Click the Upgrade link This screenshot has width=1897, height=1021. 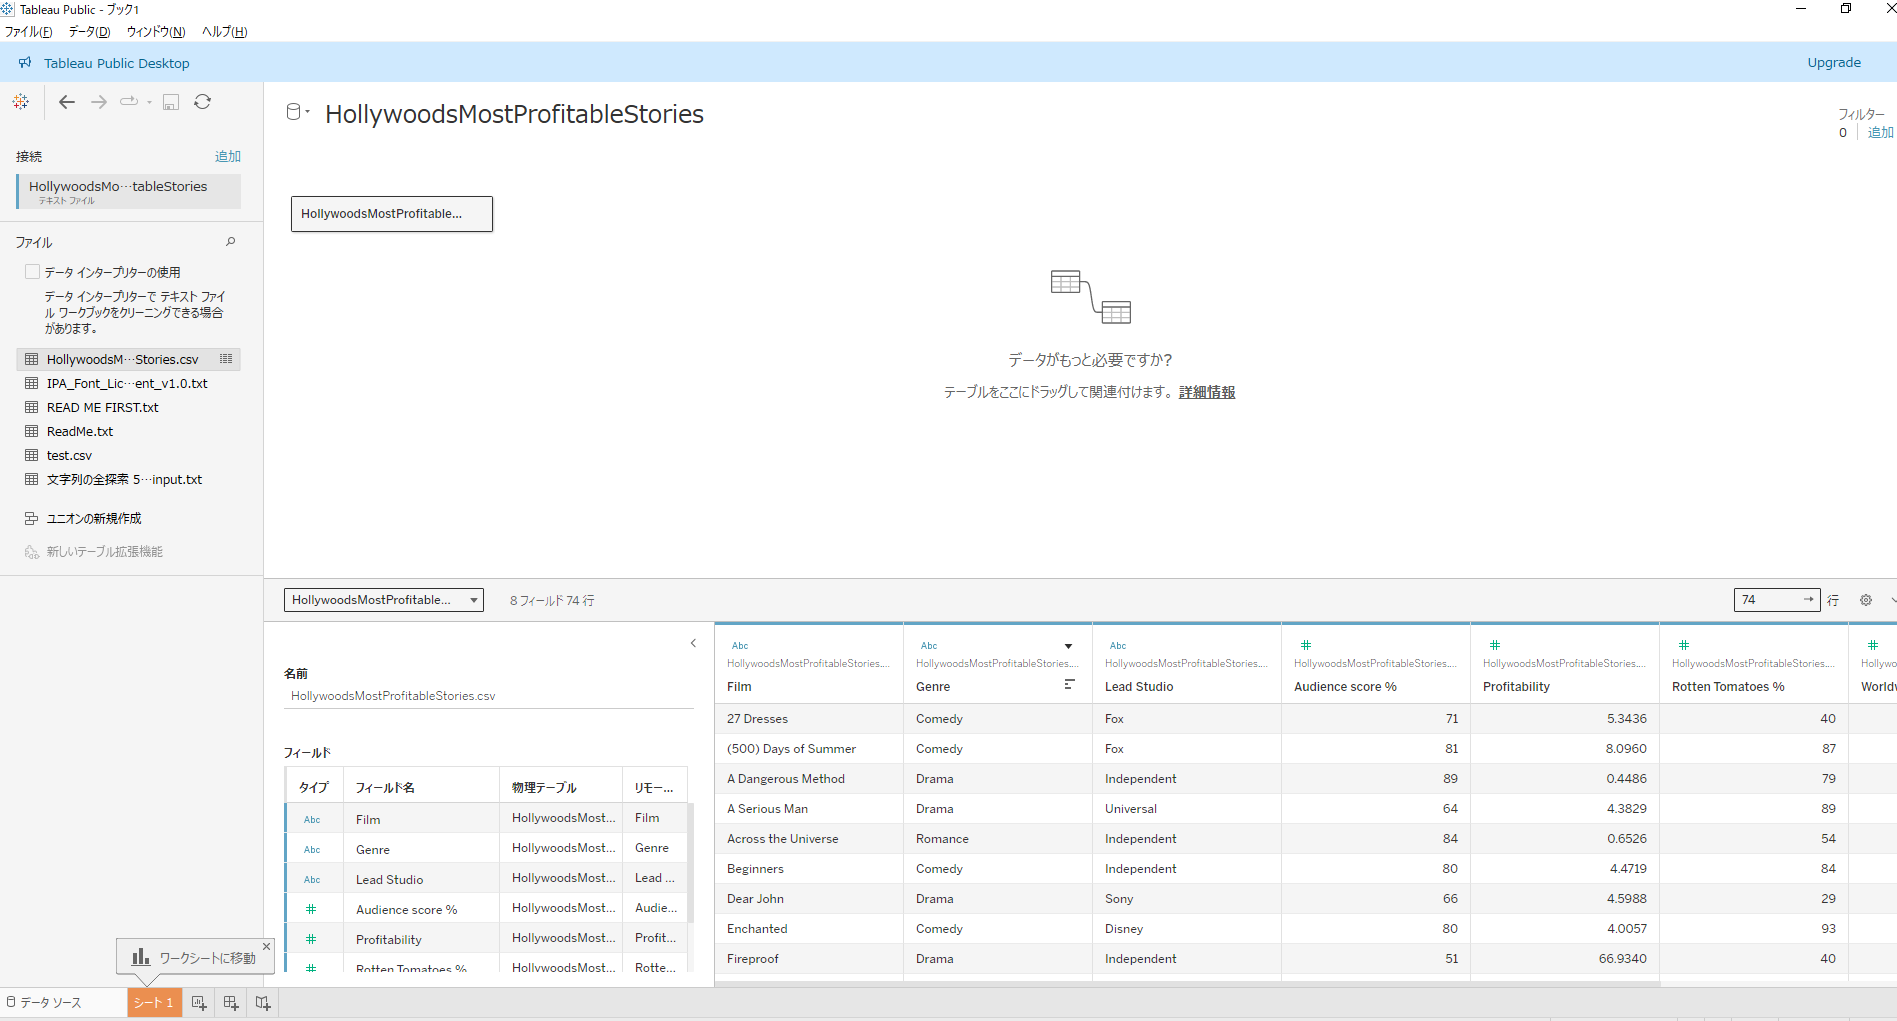coord(1834,62)
